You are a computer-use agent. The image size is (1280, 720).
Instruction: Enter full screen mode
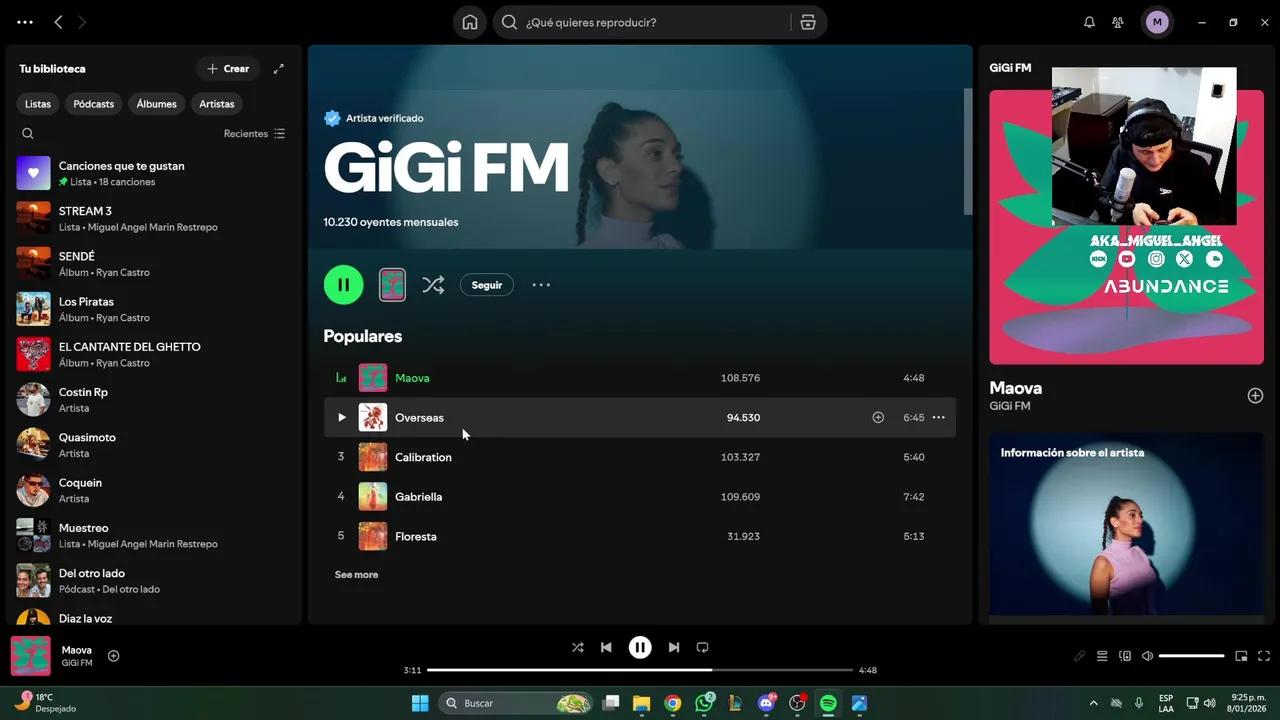point(1264,656)
